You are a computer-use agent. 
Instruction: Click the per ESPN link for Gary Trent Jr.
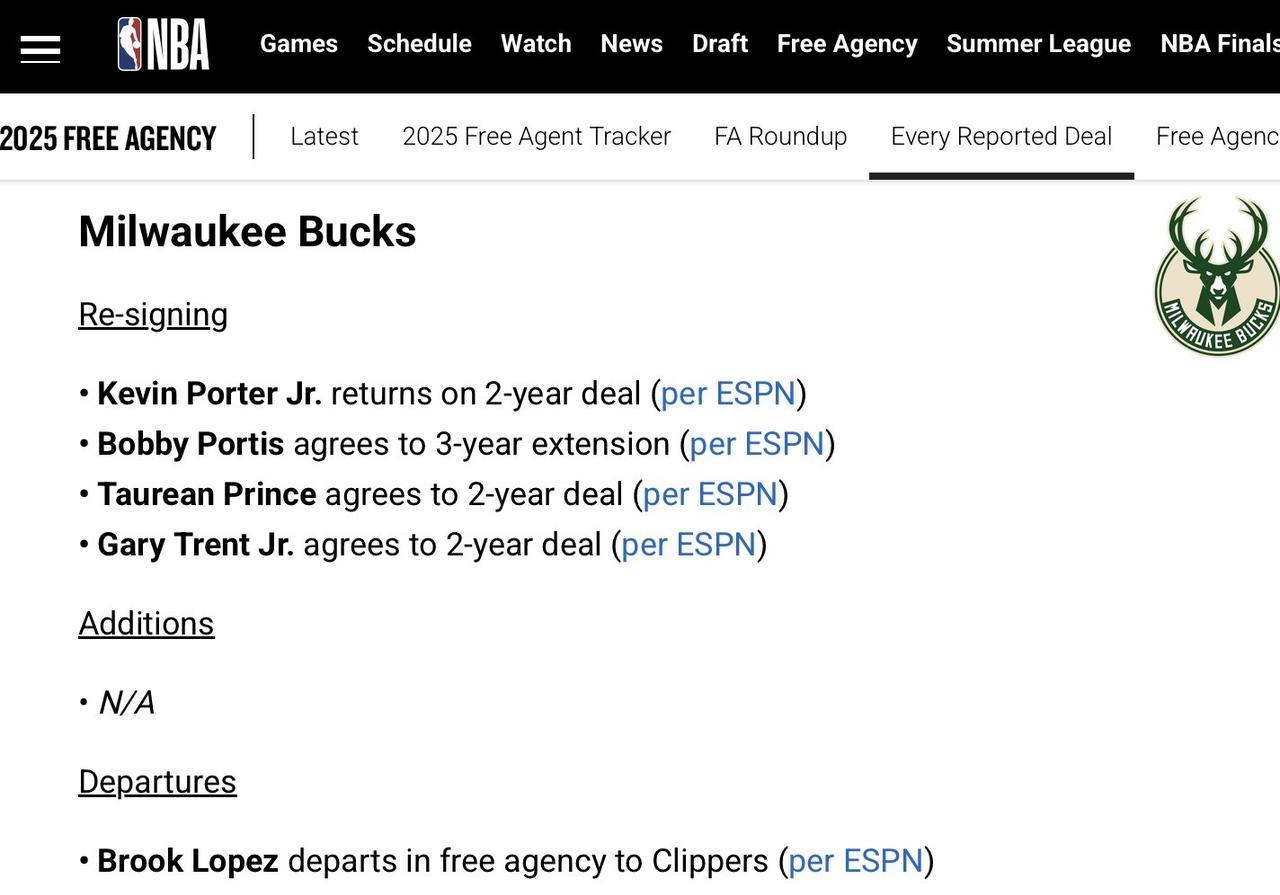tap(689, 544)
